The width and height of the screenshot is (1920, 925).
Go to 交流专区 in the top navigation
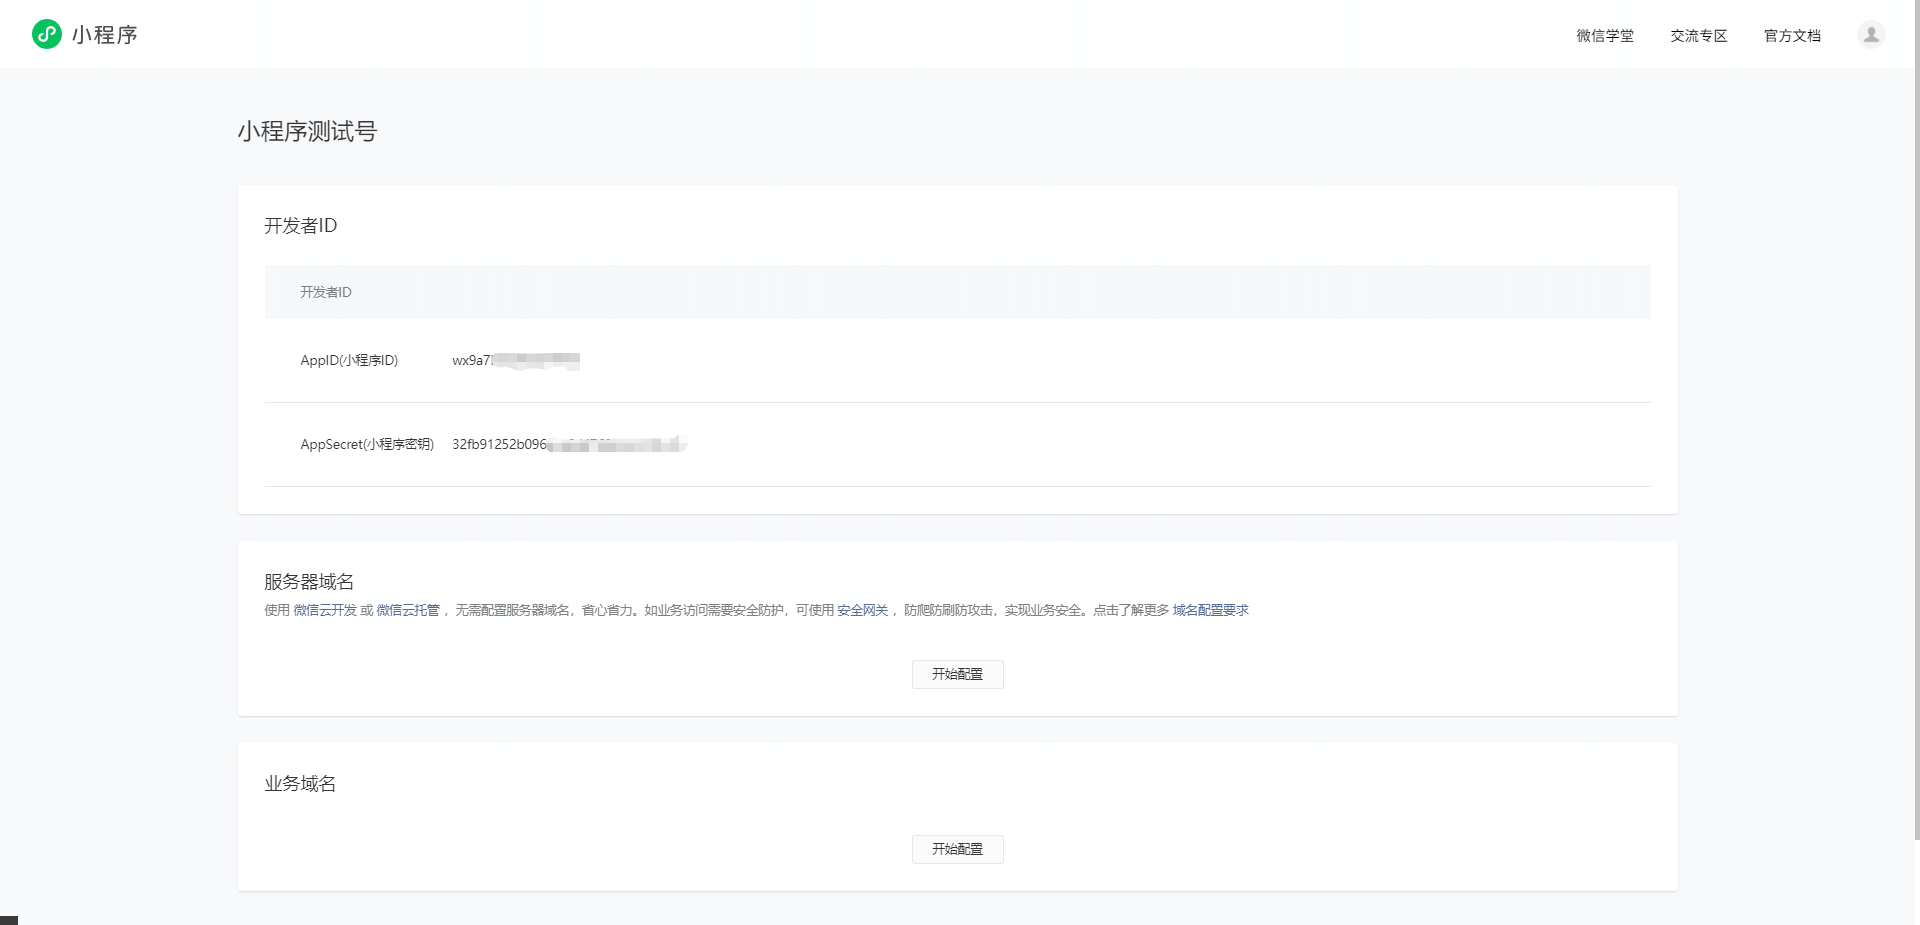point(1699,35)
